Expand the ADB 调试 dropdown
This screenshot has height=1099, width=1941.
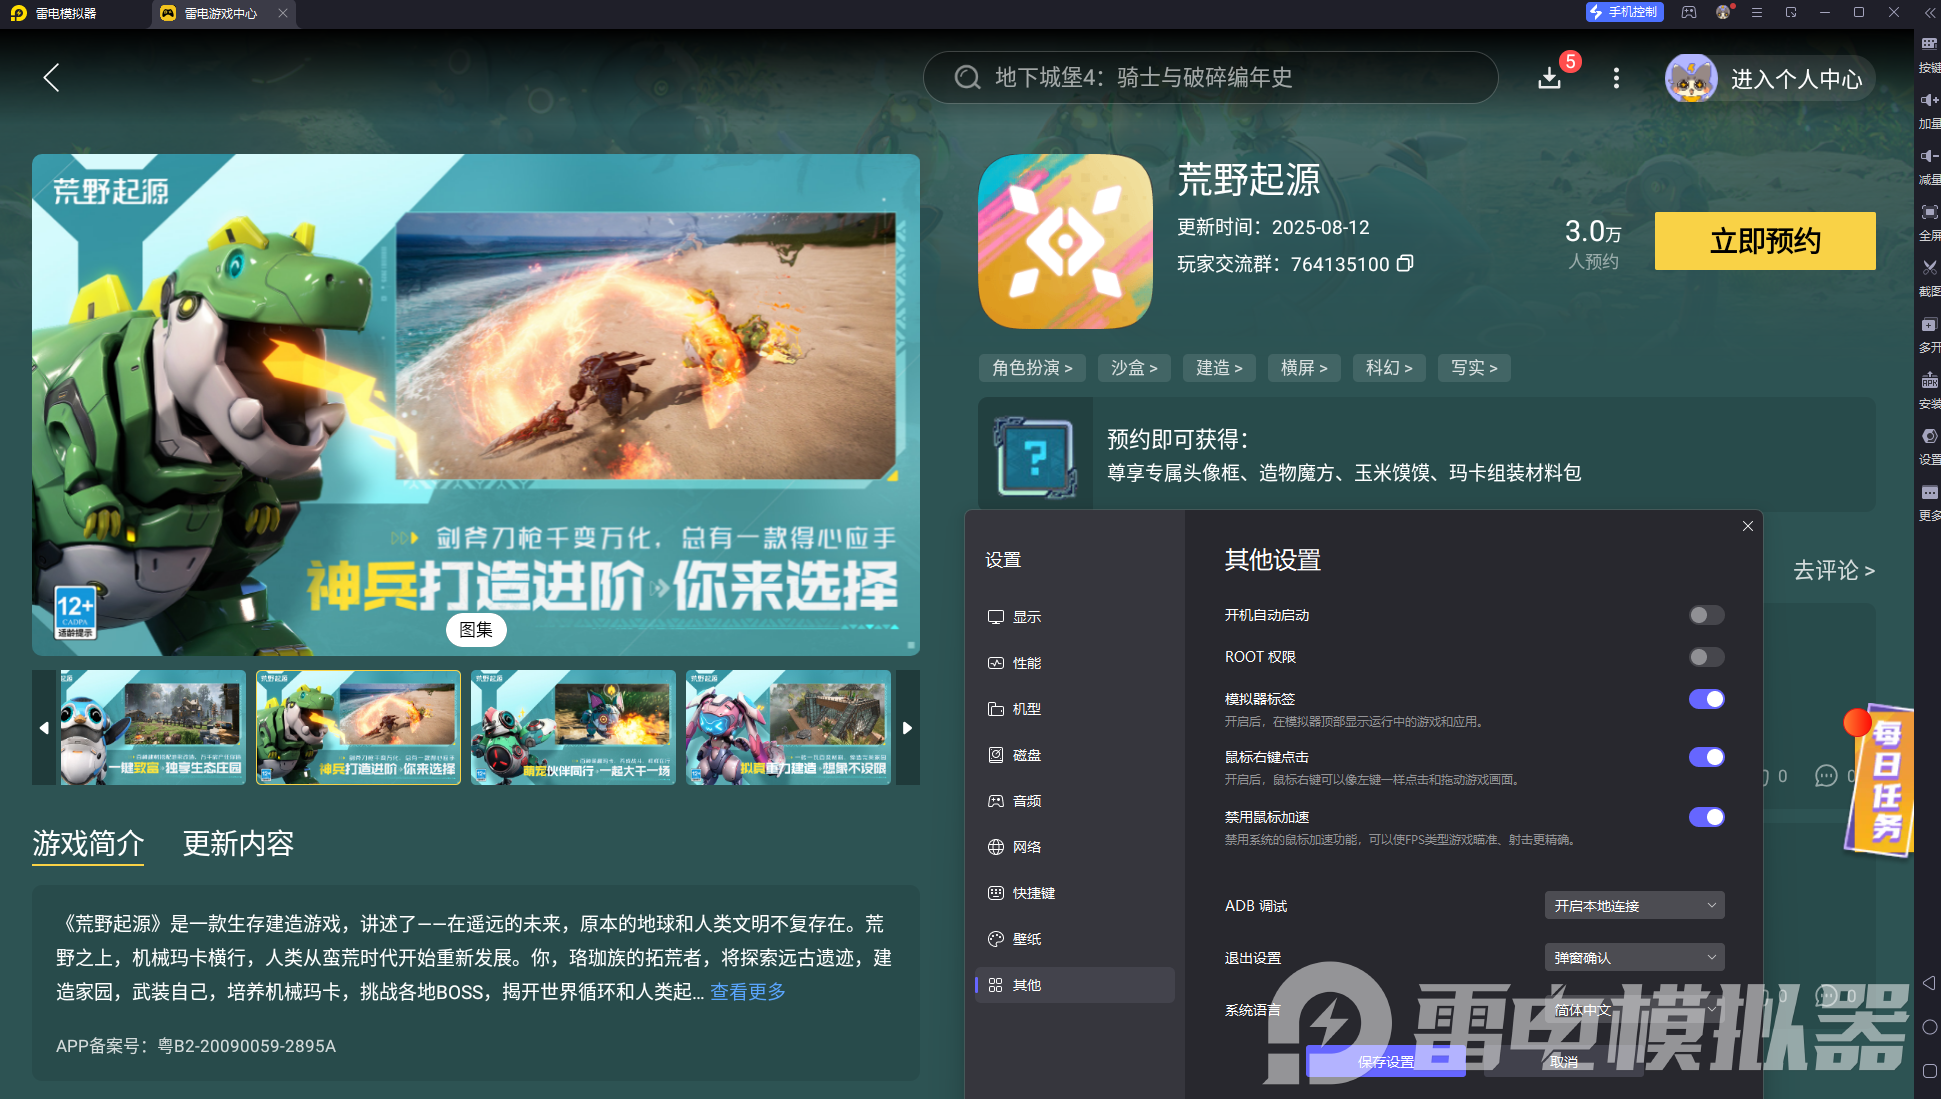[1634, 906]
